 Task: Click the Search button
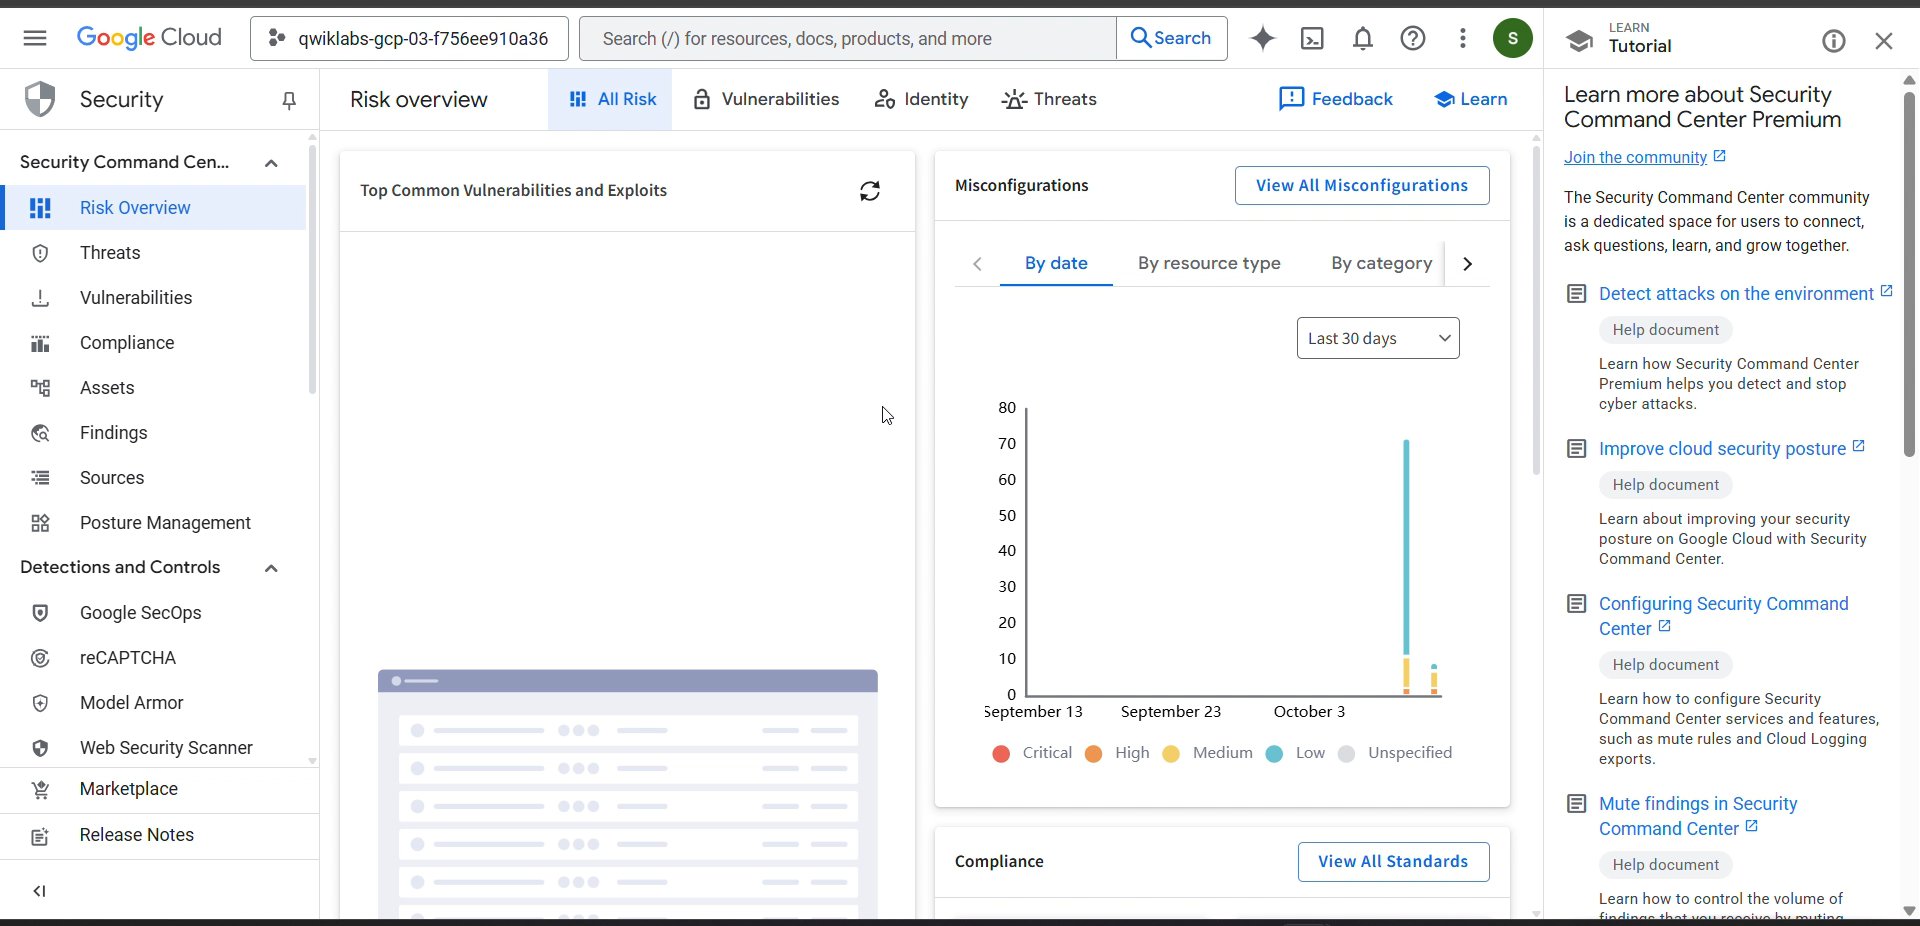click(1171, 38)
